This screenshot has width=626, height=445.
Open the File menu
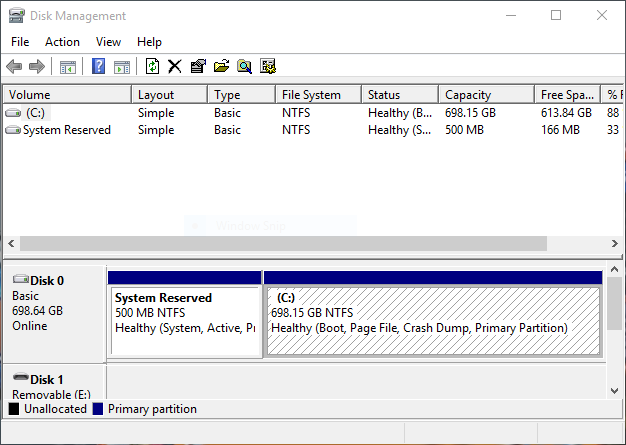[x=20, y=42]
